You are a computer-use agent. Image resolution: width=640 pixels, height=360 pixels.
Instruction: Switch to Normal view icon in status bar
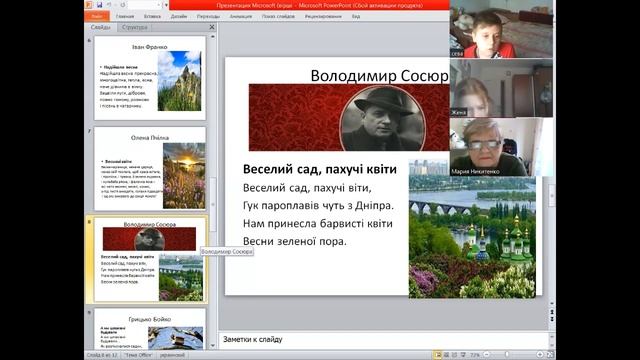(438, 355)
